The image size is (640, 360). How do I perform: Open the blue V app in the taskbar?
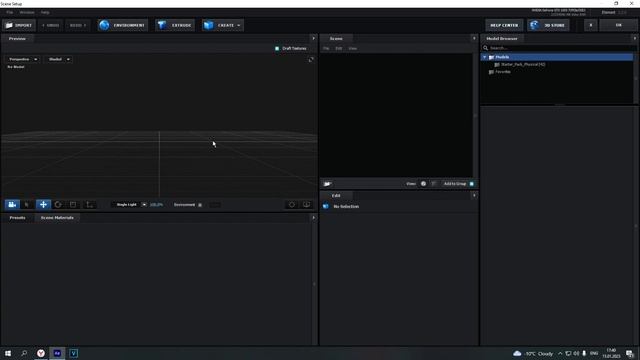(x=73, y=353)
